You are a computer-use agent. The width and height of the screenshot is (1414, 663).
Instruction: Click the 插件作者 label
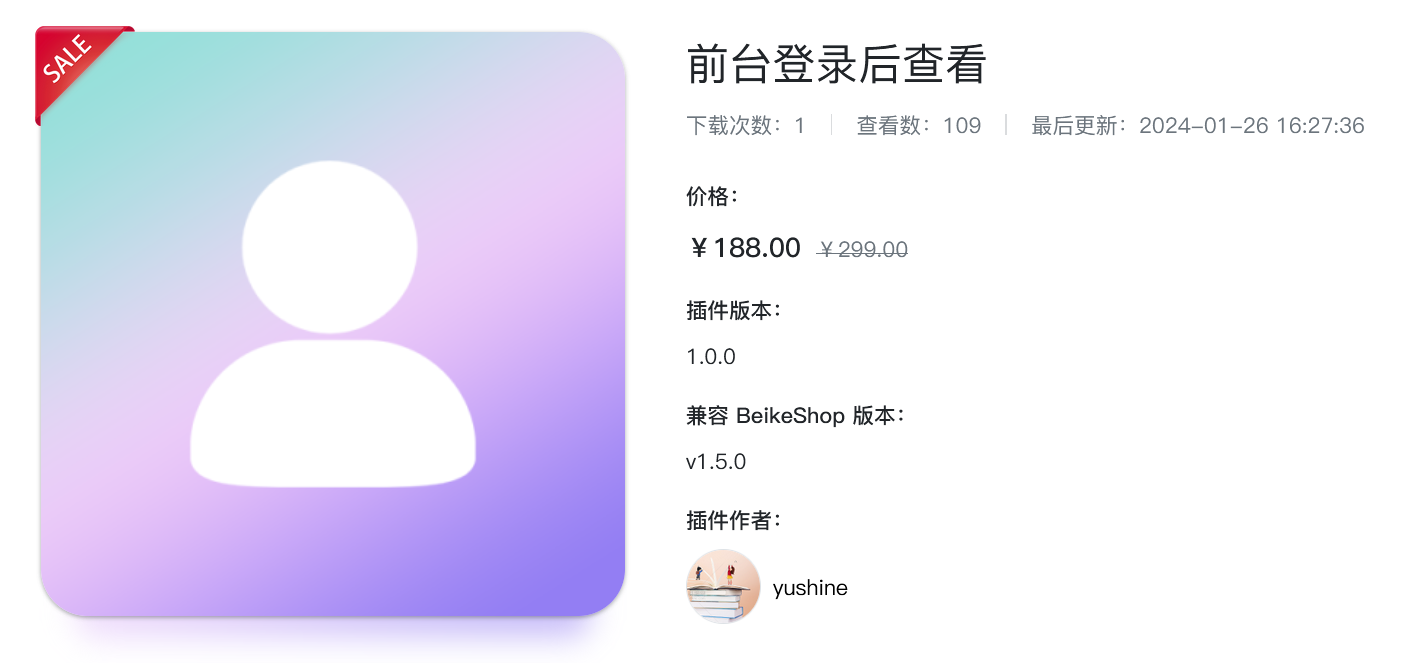733,521
